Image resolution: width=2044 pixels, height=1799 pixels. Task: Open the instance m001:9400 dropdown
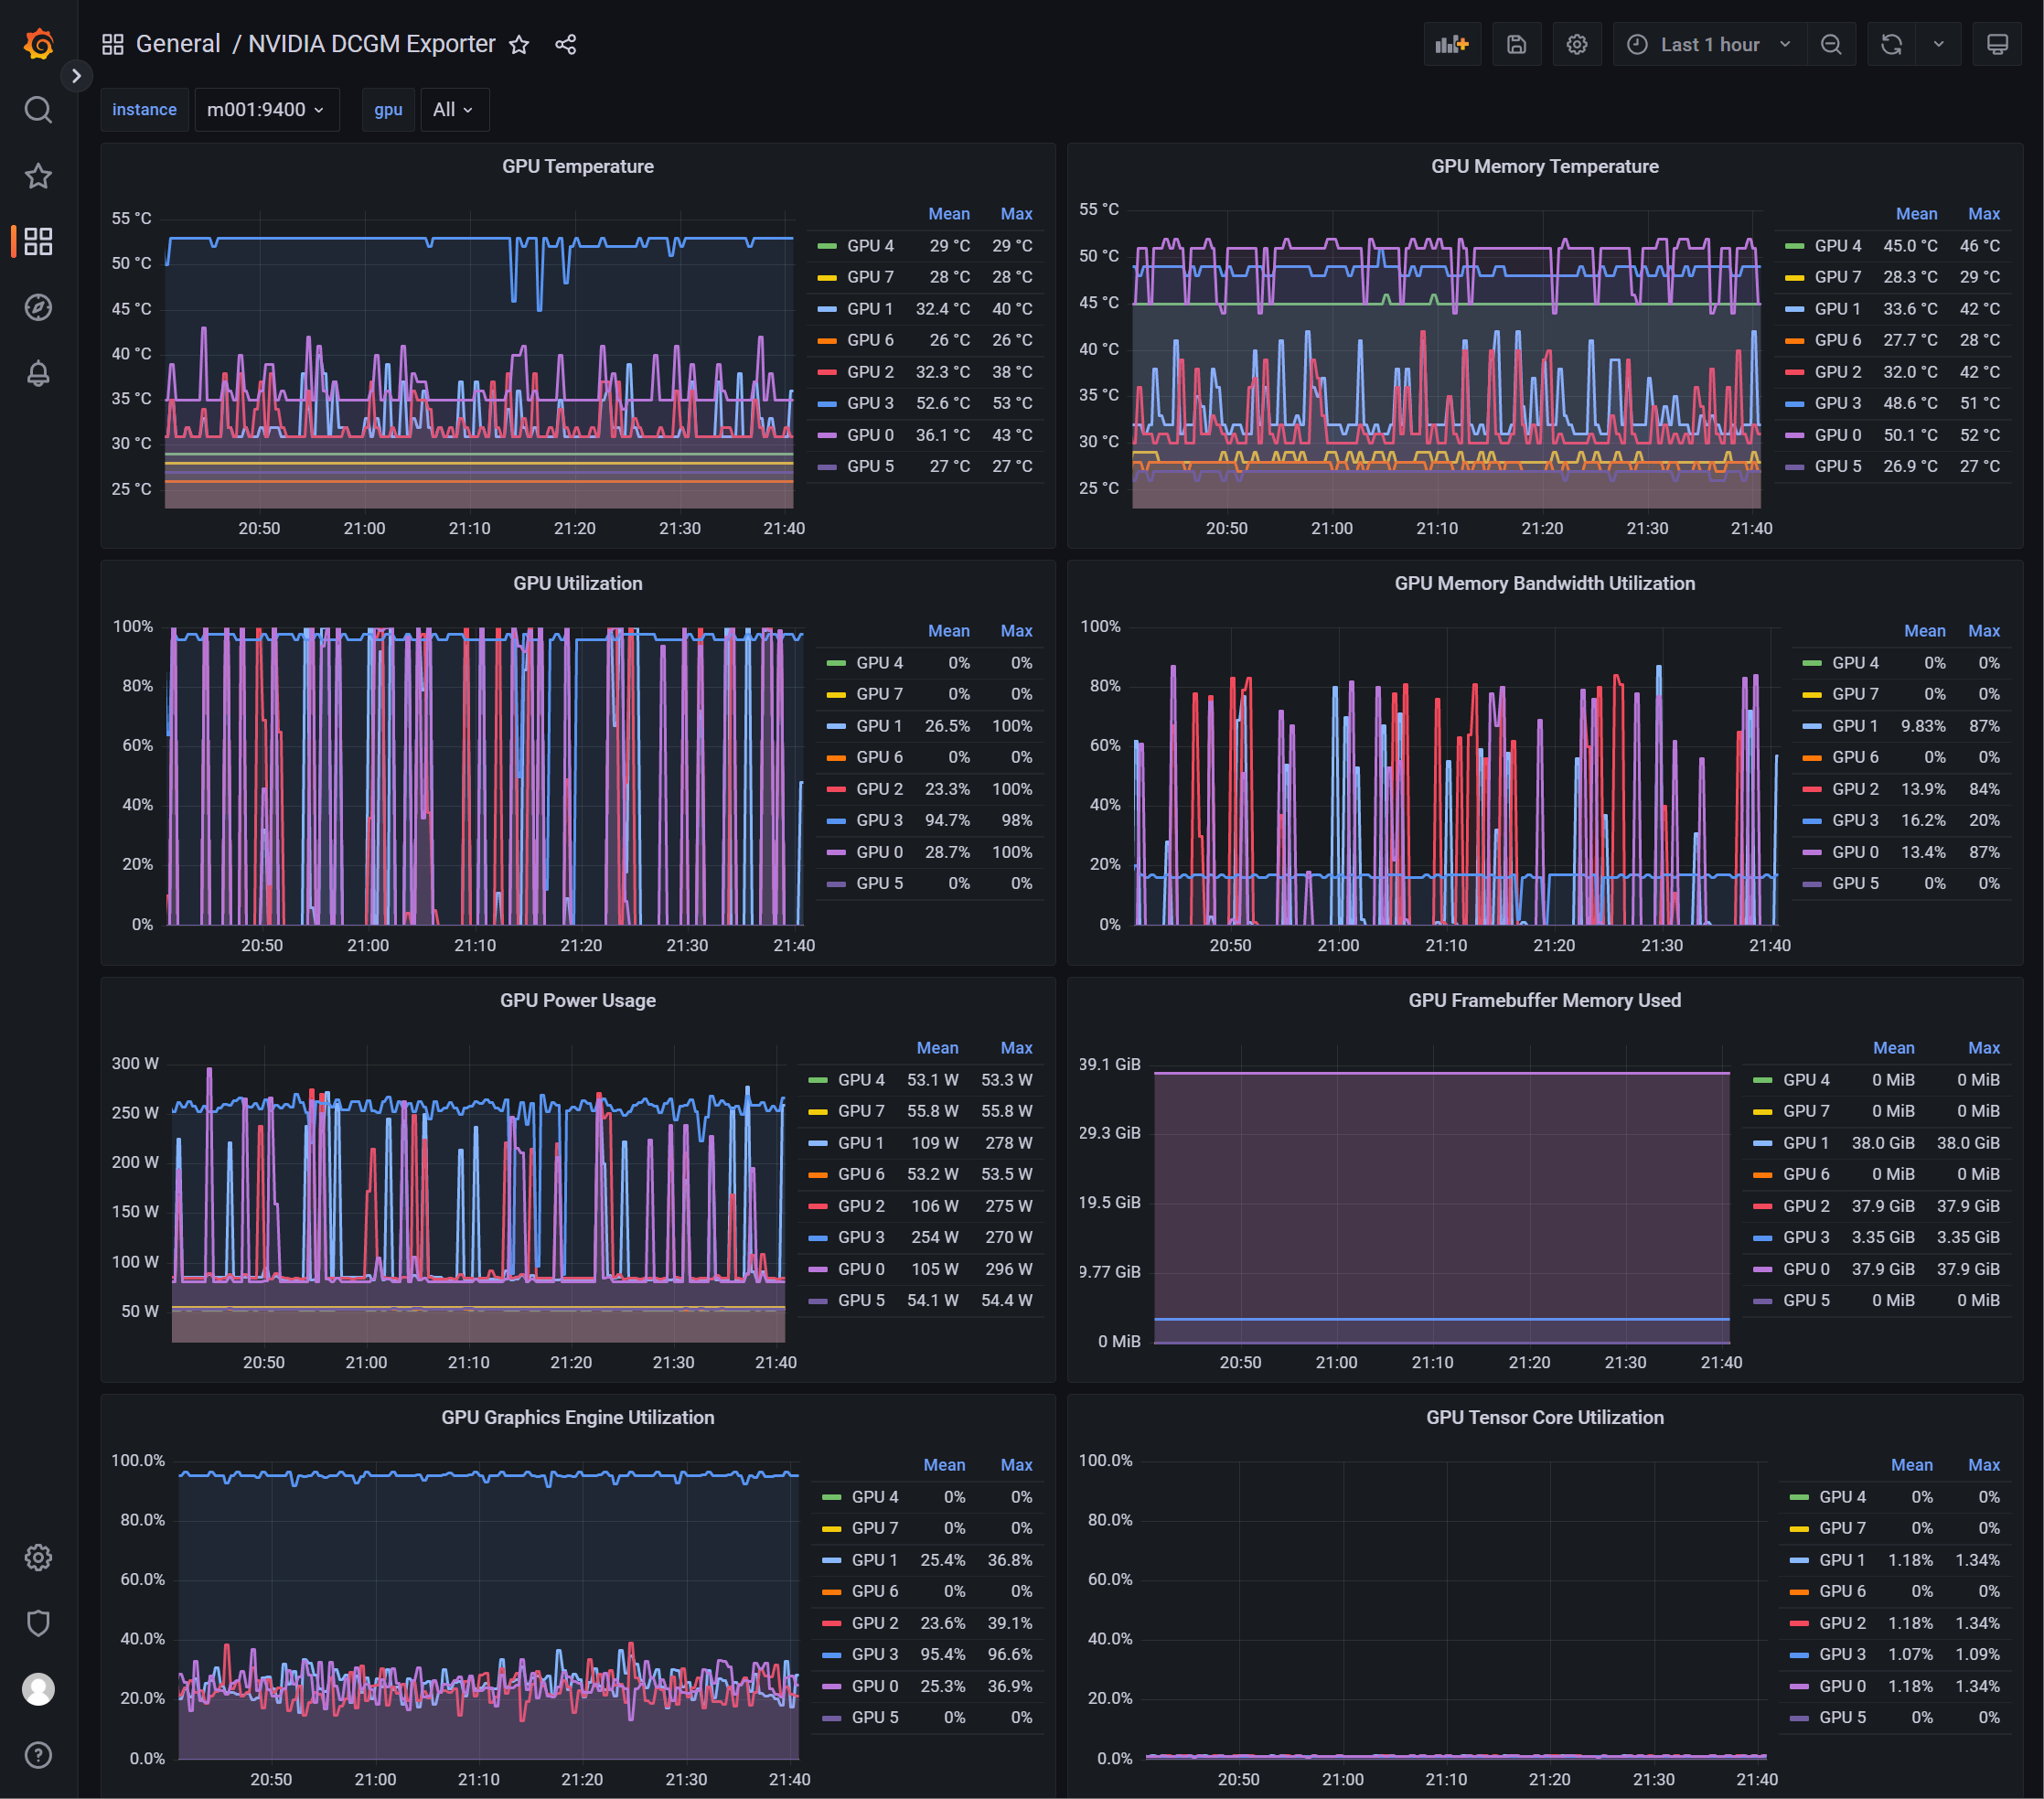coord(266,109)
